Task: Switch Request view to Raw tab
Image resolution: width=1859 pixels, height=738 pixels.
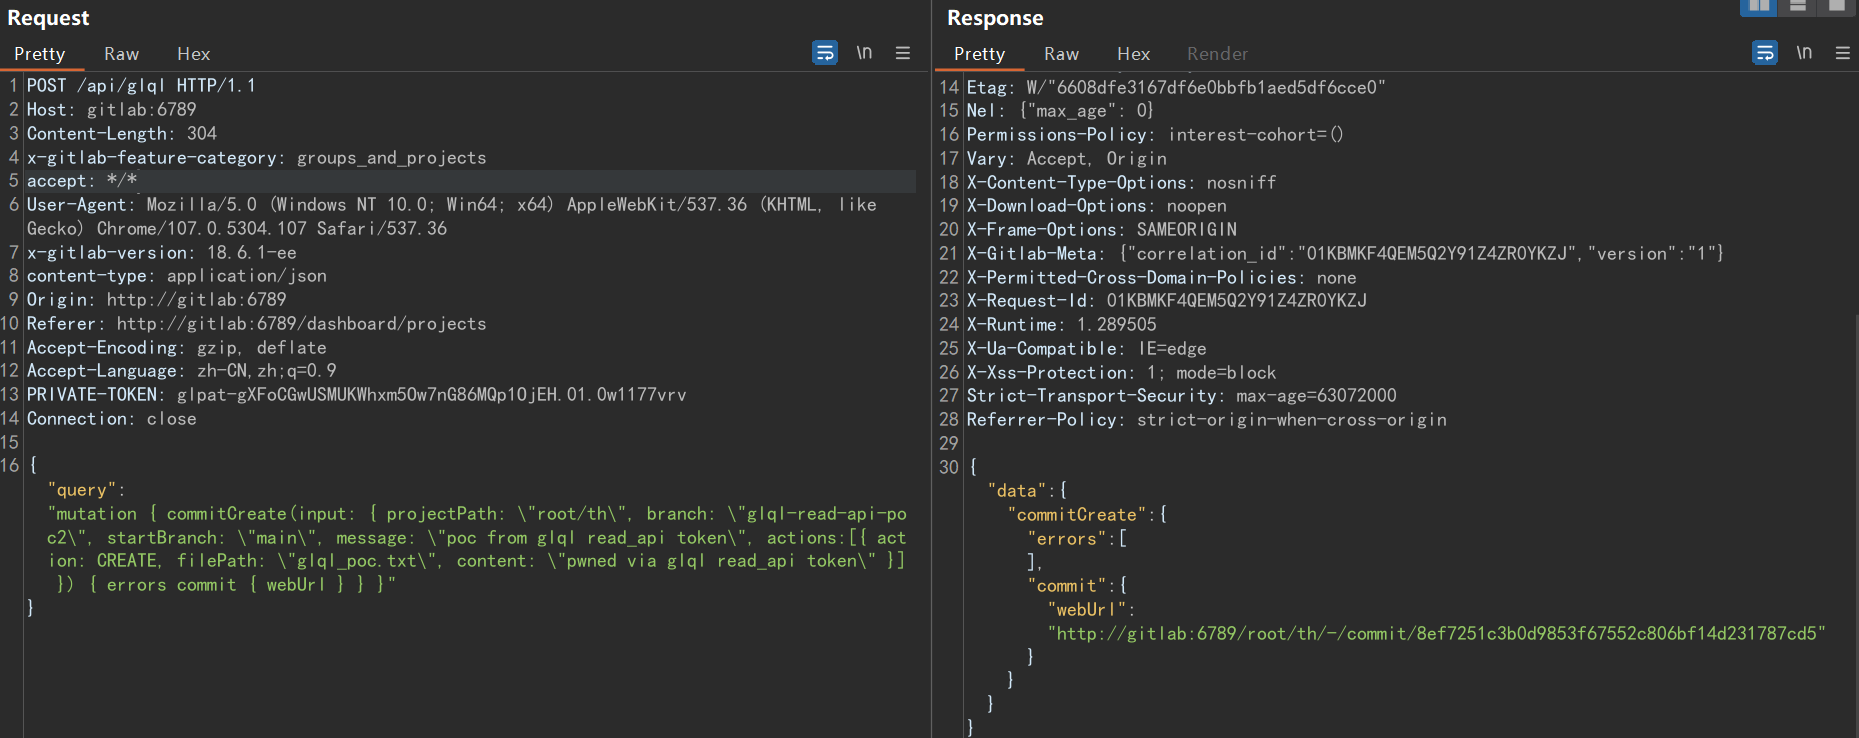Action: (x=121, y=54)
